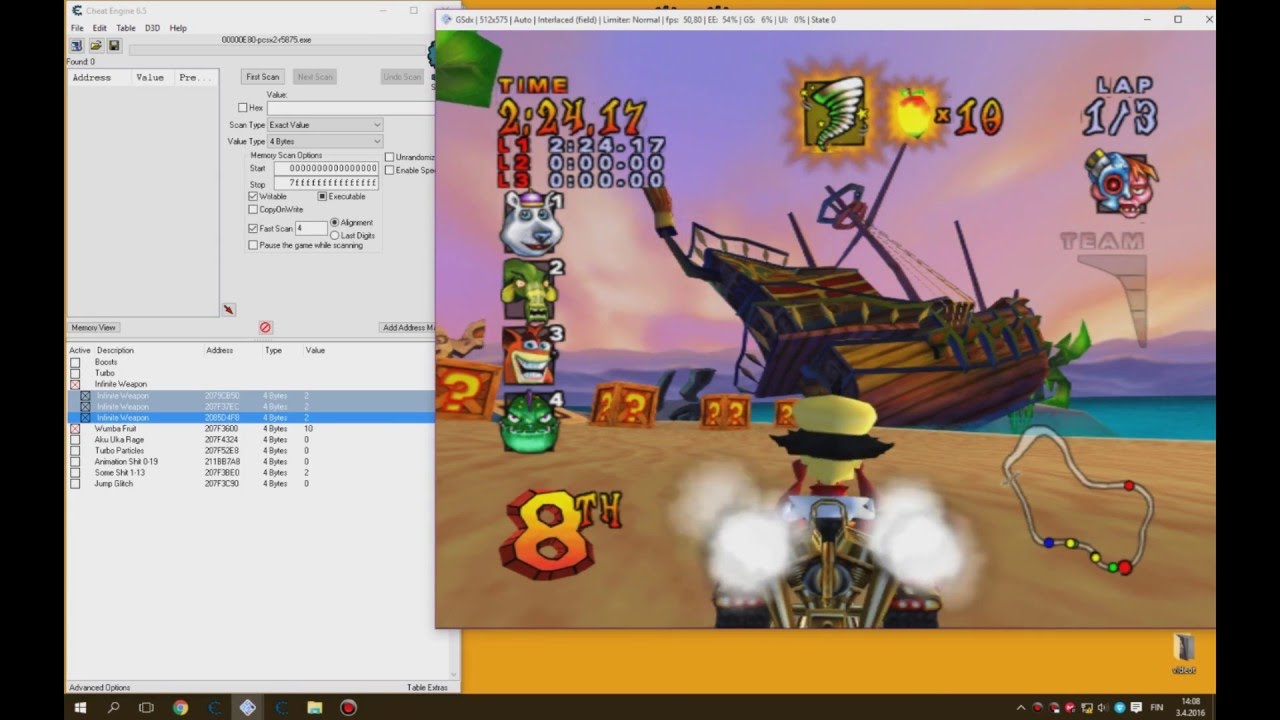Show hidden system tray icons arrow
The height and width of the screenshot is (720, 1280).
1021,708
